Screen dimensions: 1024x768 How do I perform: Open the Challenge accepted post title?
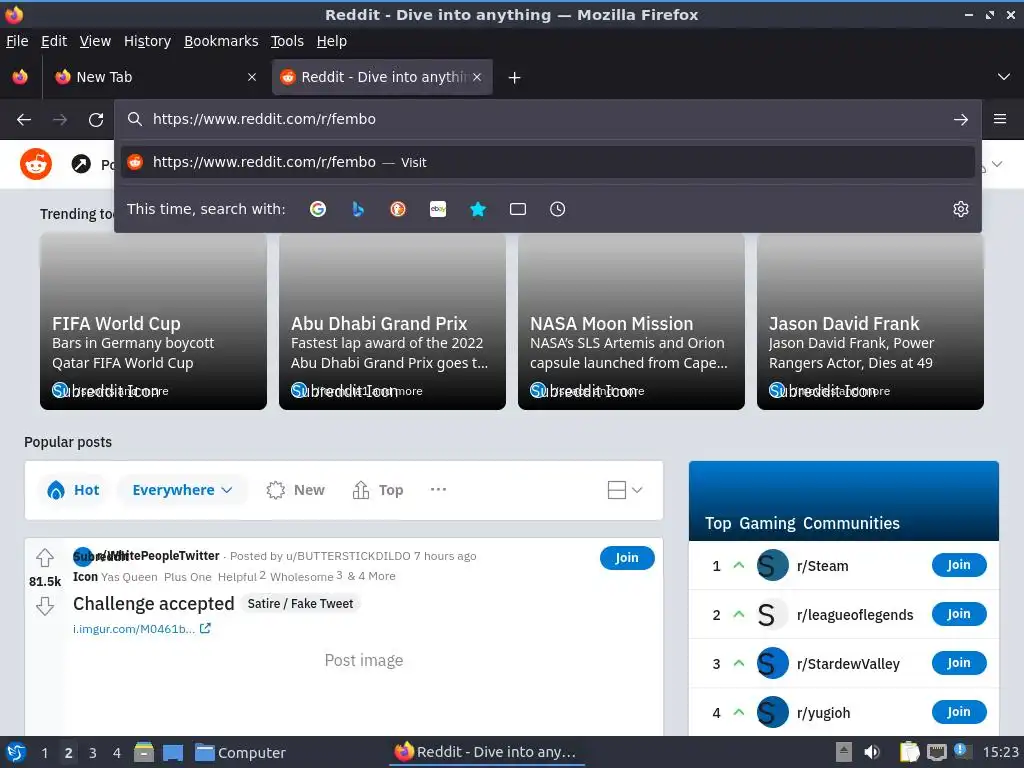pos(153,604)
